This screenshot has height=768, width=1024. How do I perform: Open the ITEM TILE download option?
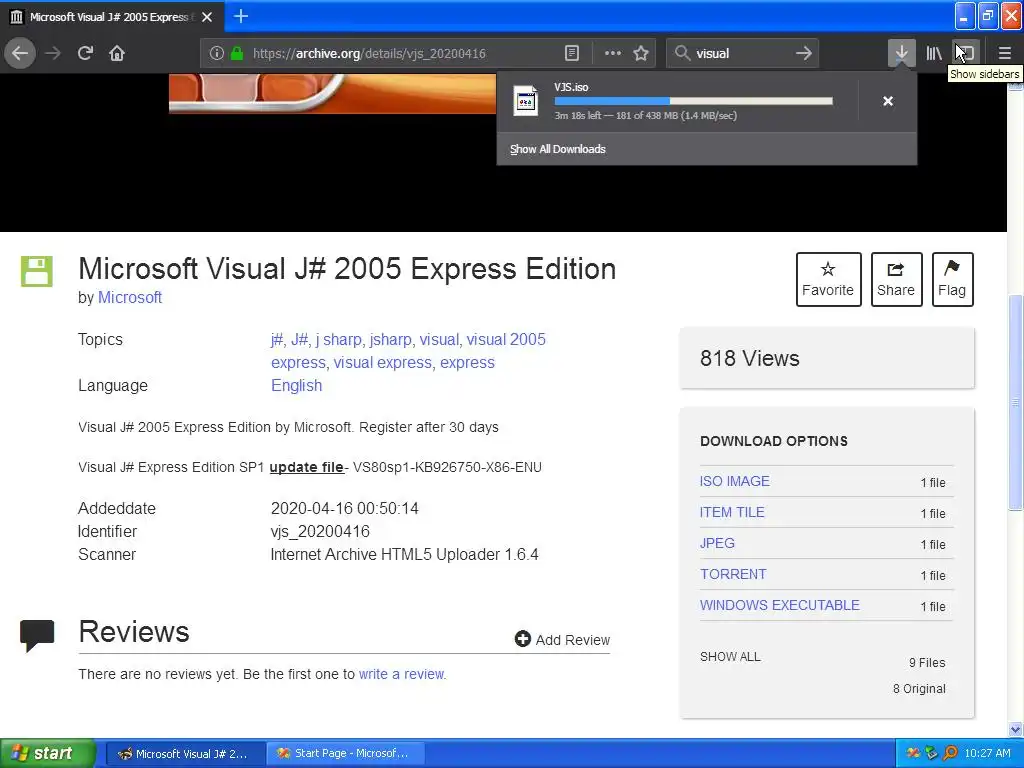tap(732, 512)
